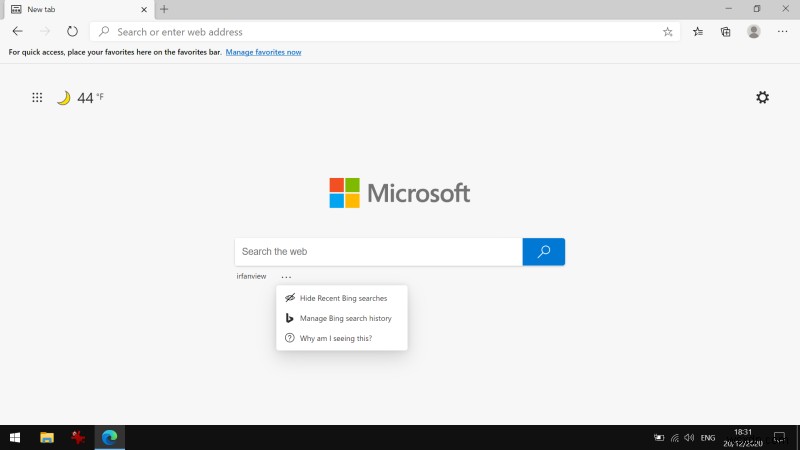Go back using the back arrow
This screenshot has width=800, height=450.
pos(17,32)
